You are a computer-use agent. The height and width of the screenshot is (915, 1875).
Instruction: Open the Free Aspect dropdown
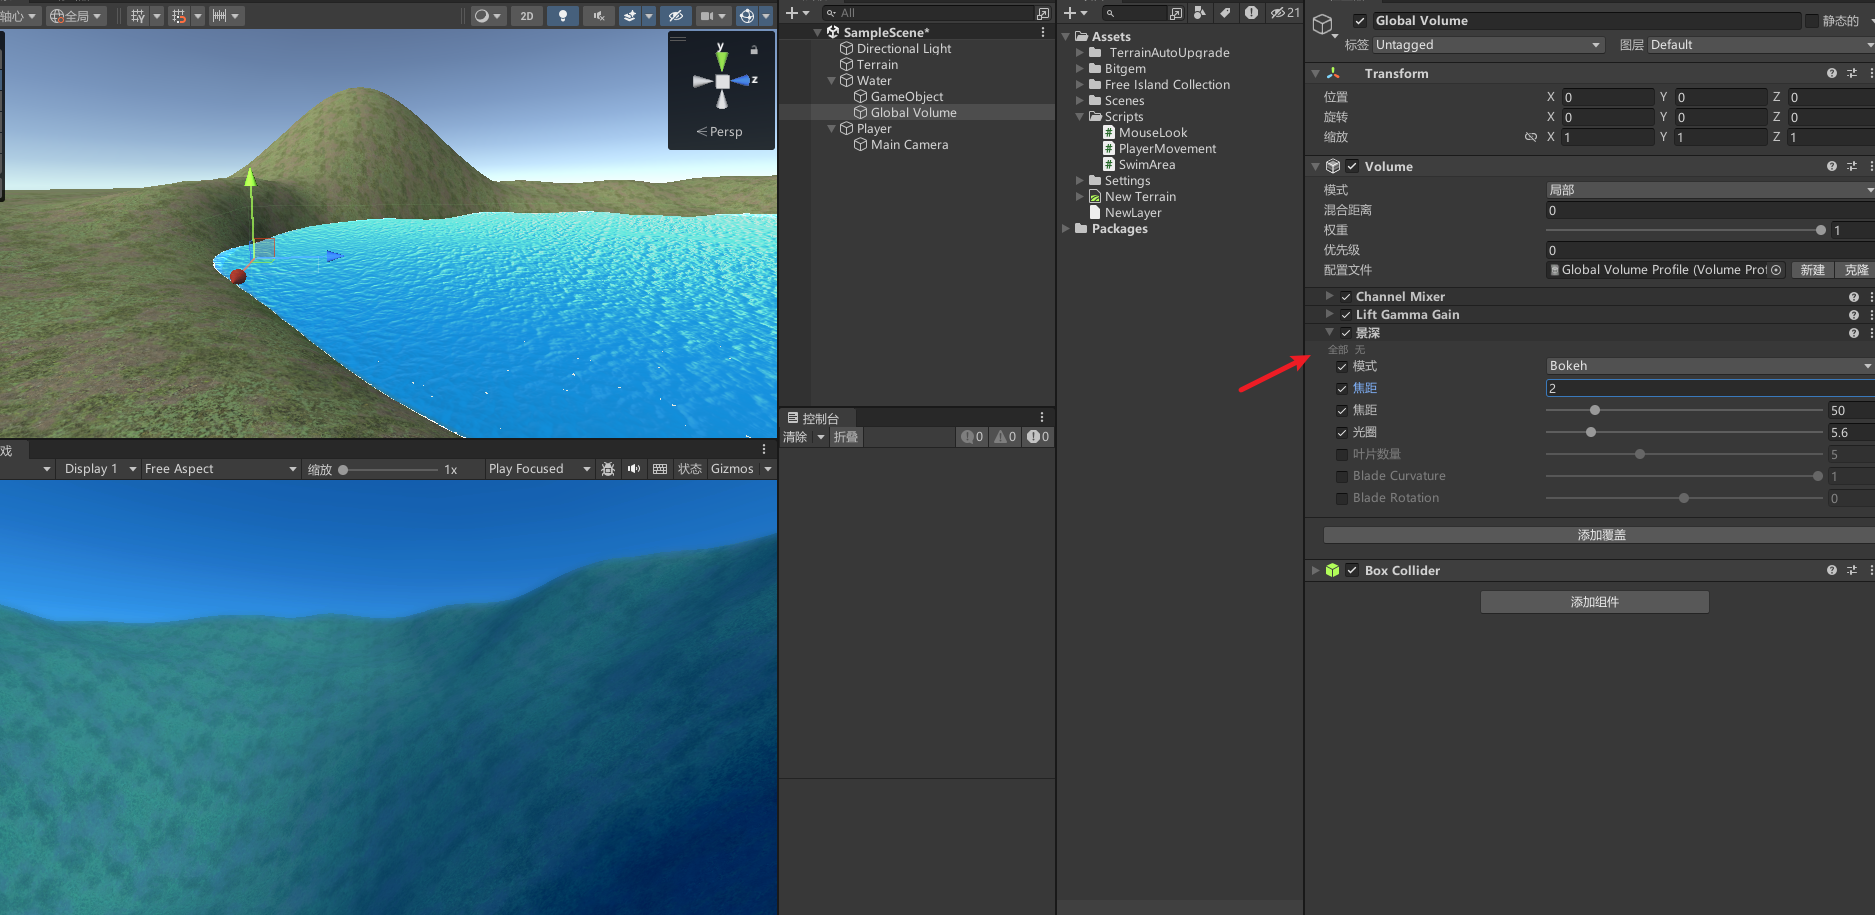220,469
